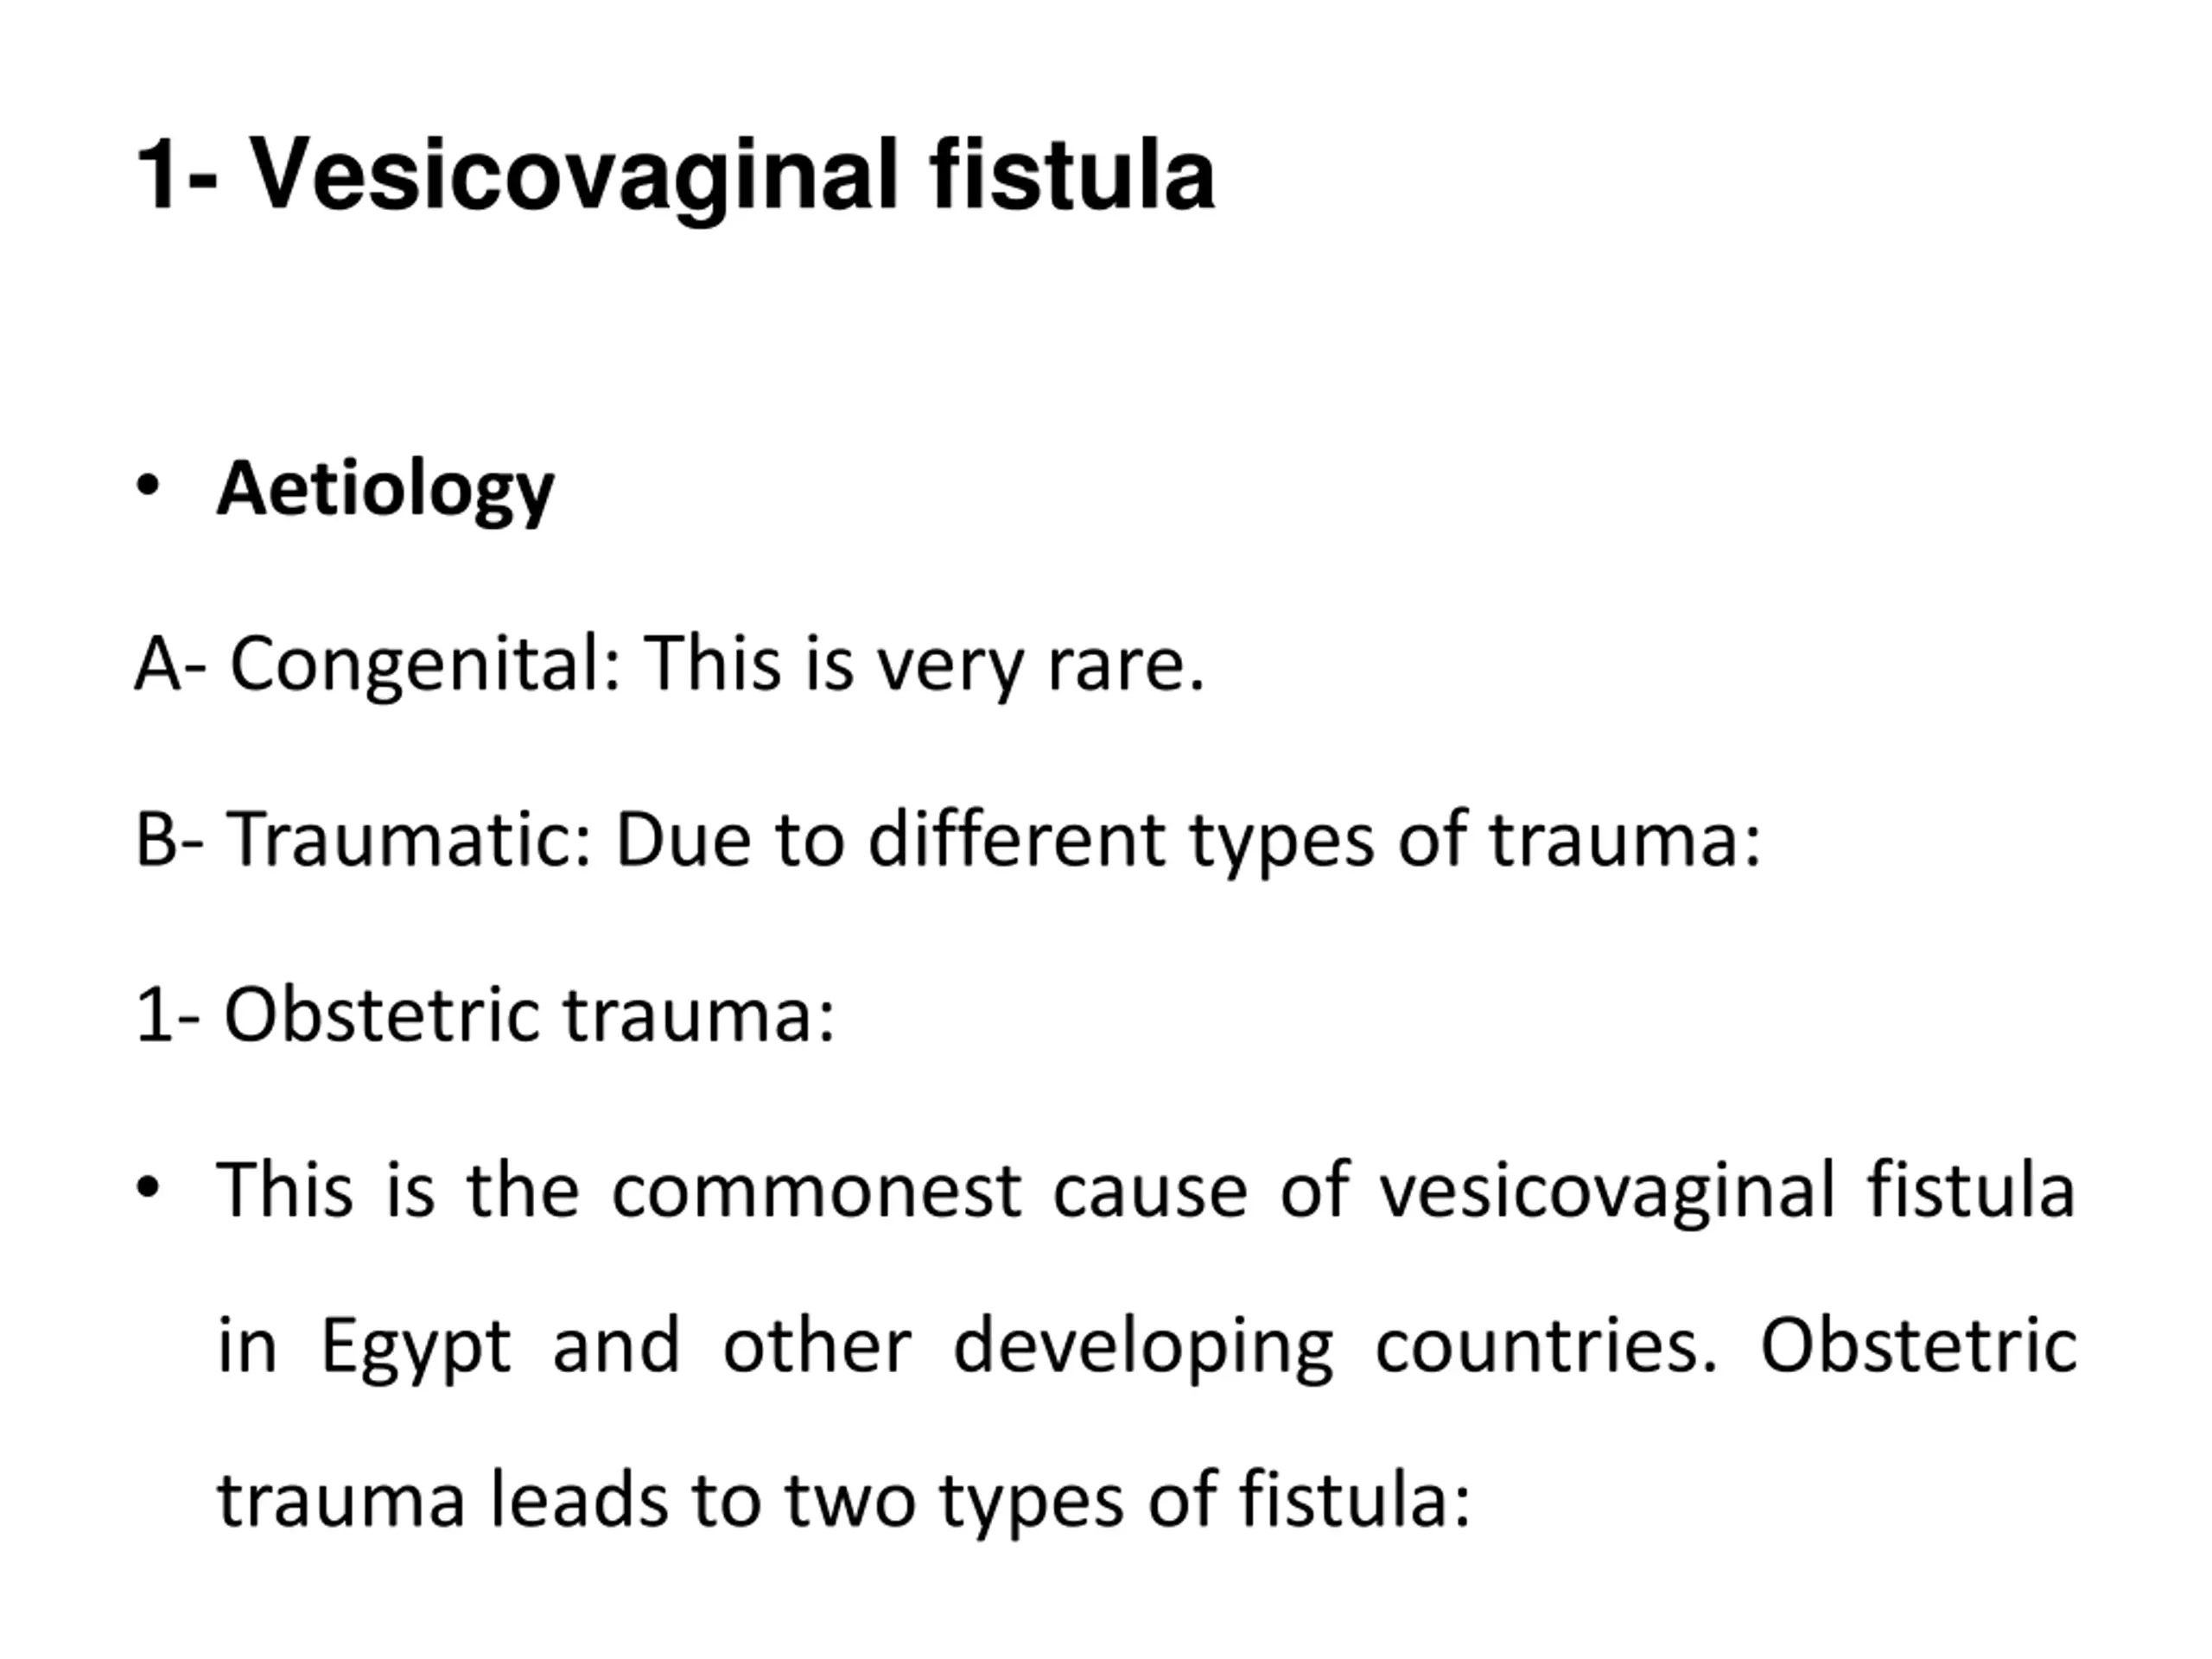2212x1659 pixels.
Task: Click the bullet point before 'Aetiology'
Action: pos(148,487)
